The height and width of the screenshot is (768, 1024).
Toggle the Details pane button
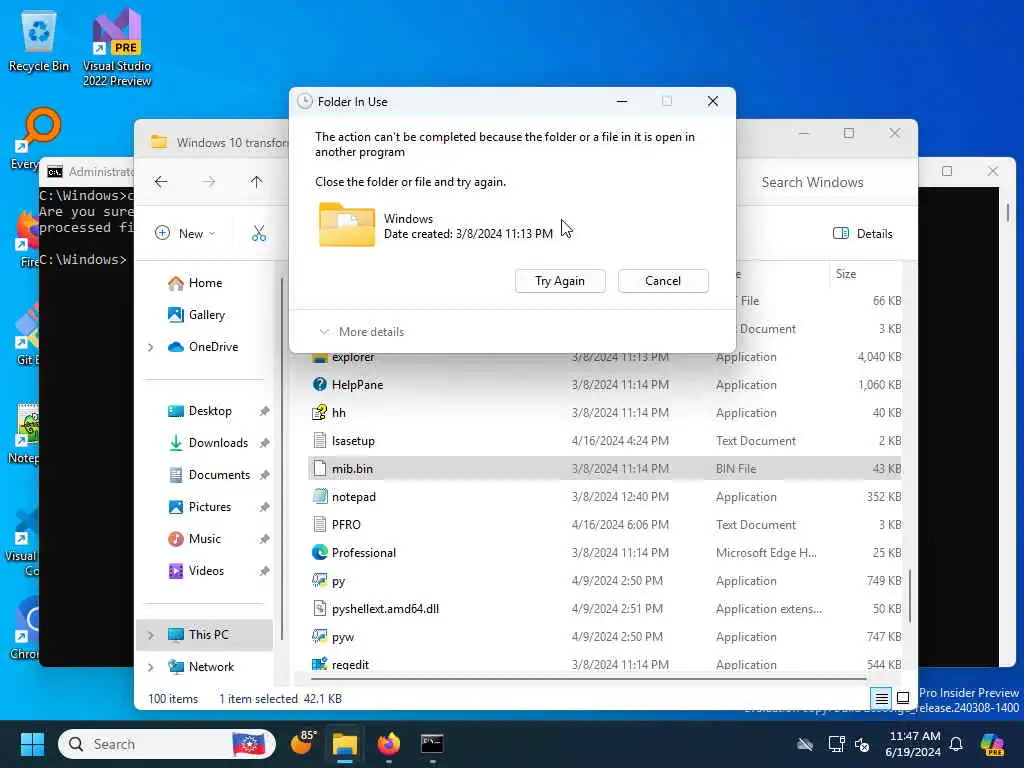tap(863, 233)
